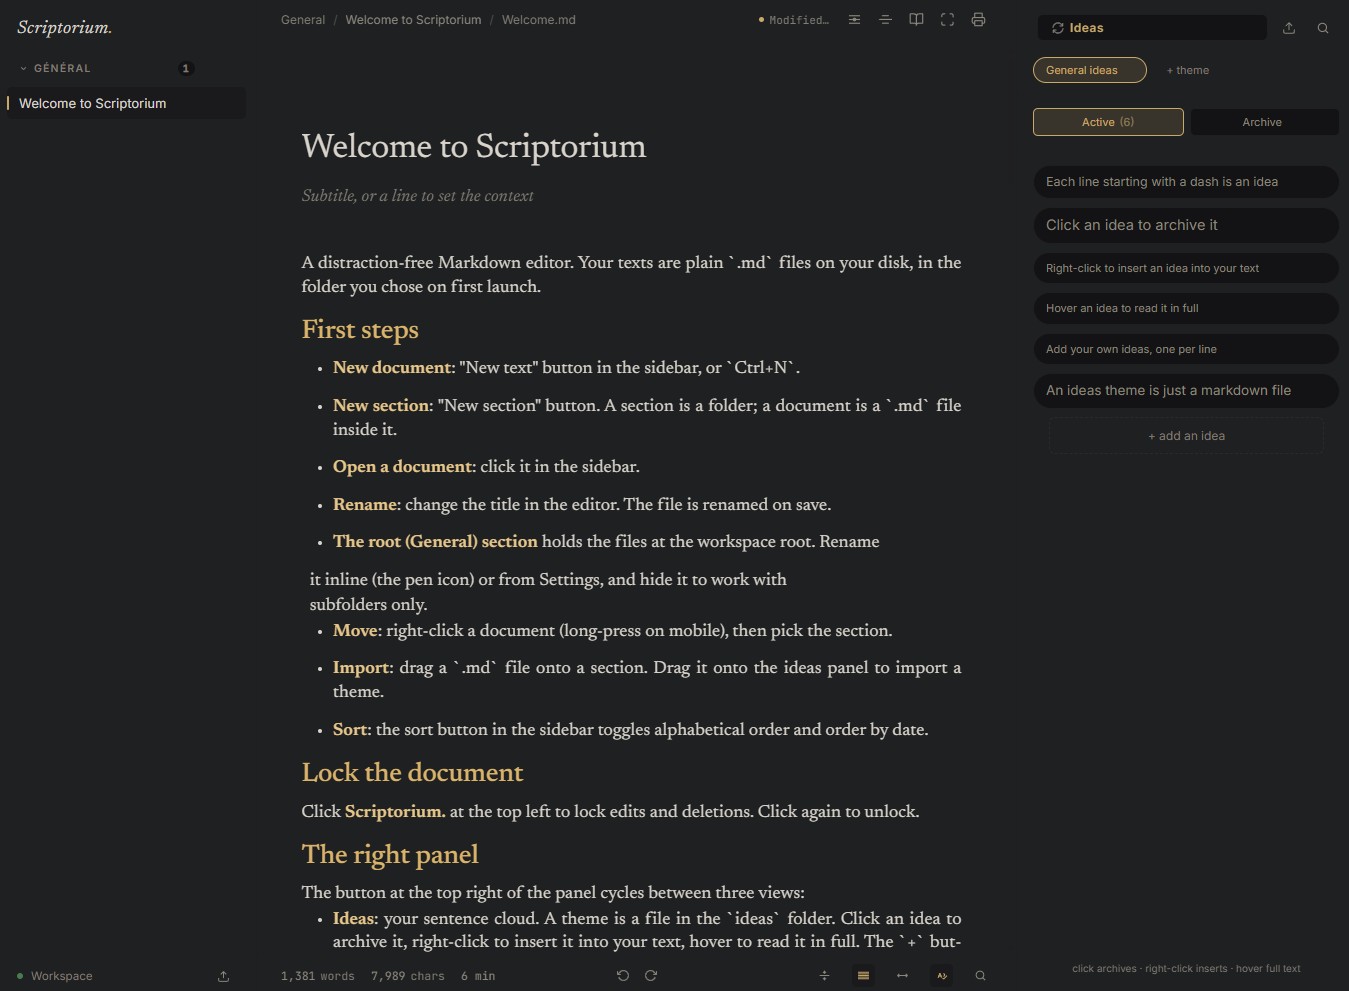Image resolution: width=1349 pixels, height=991 pixels.
Task: Open reading mode with the book icon
Action: [916, 20]
